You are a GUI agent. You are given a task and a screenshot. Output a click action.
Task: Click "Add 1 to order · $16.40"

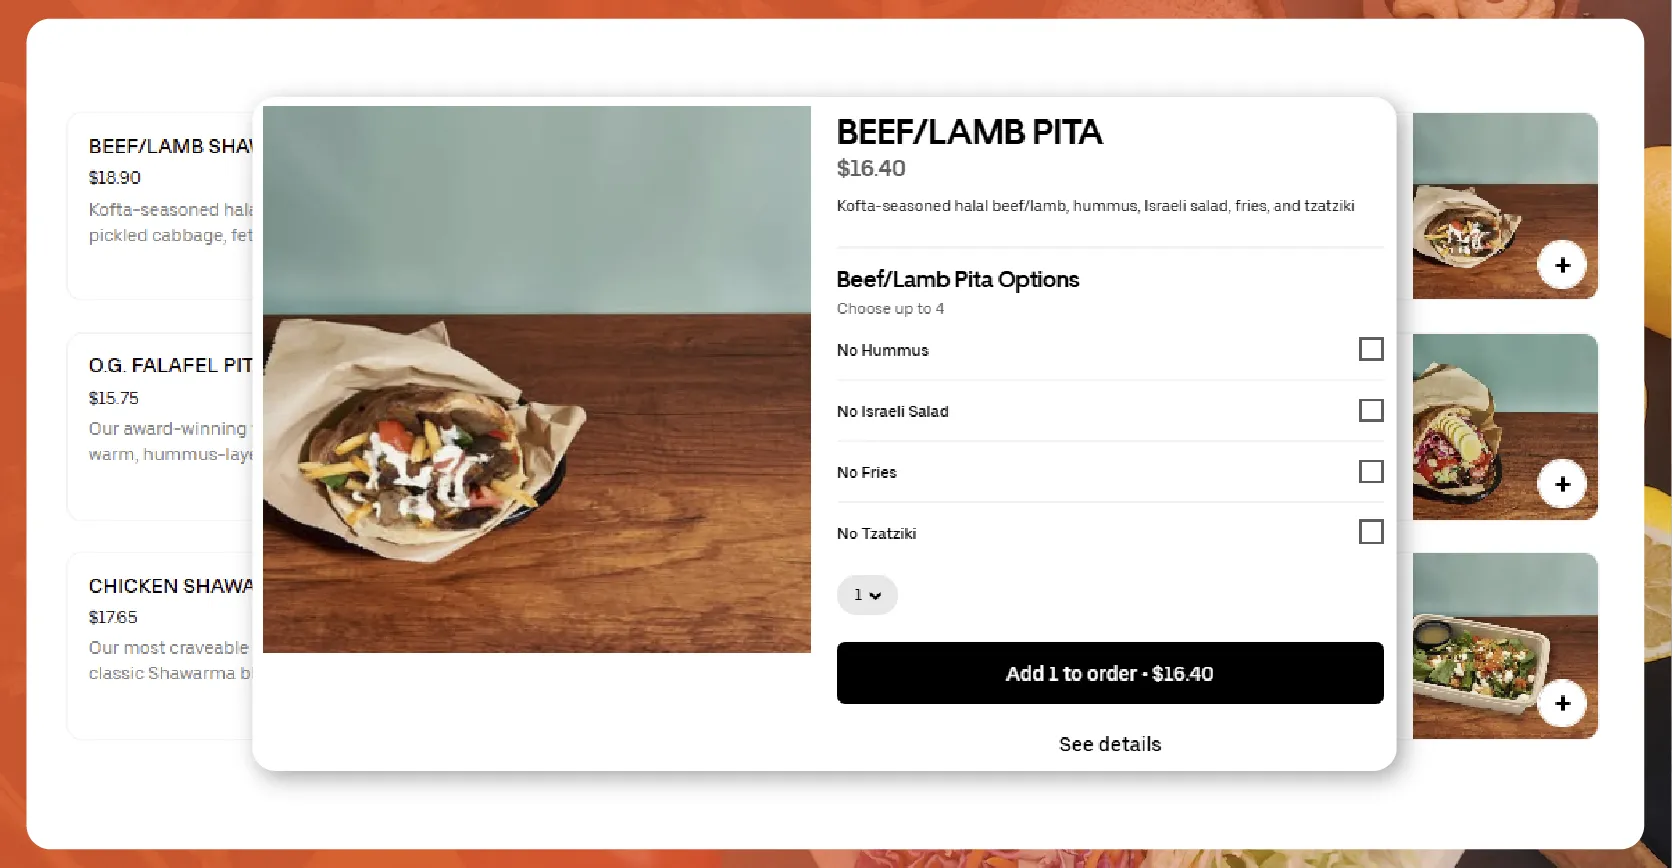[1109, 673]
